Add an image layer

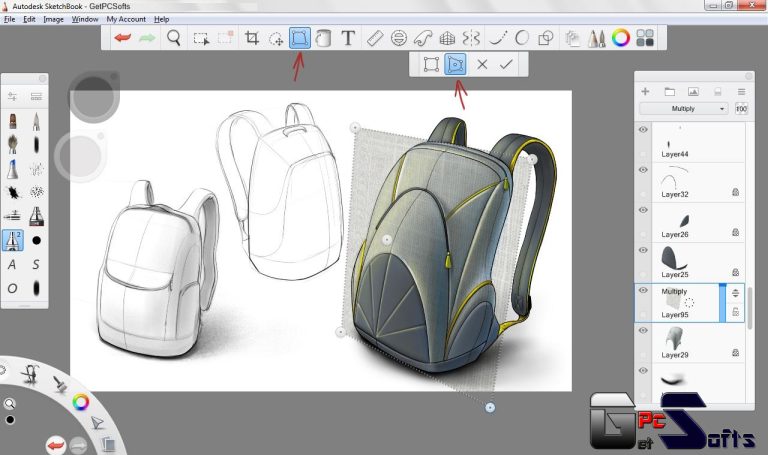693,92
